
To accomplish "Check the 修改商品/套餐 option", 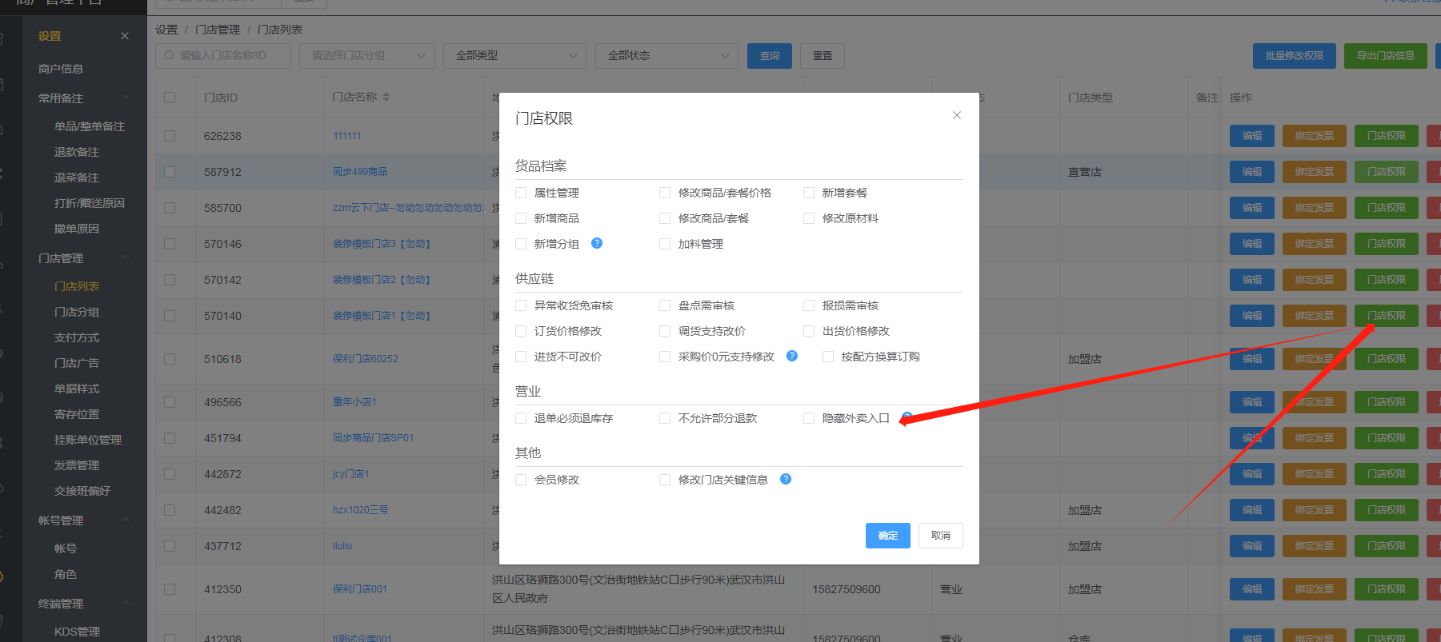I will [x=665, y=218].
